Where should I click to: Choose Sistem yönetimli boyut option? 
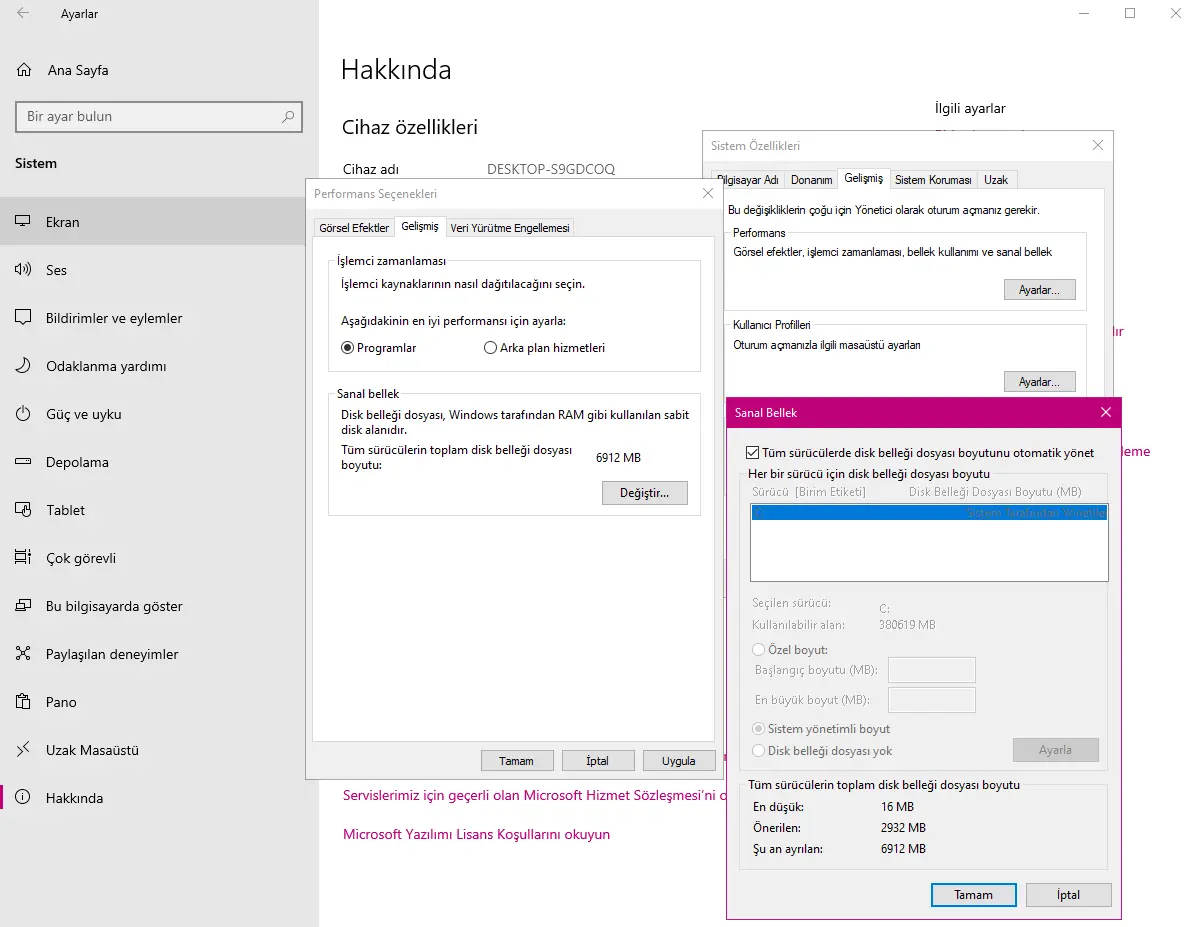758,729
